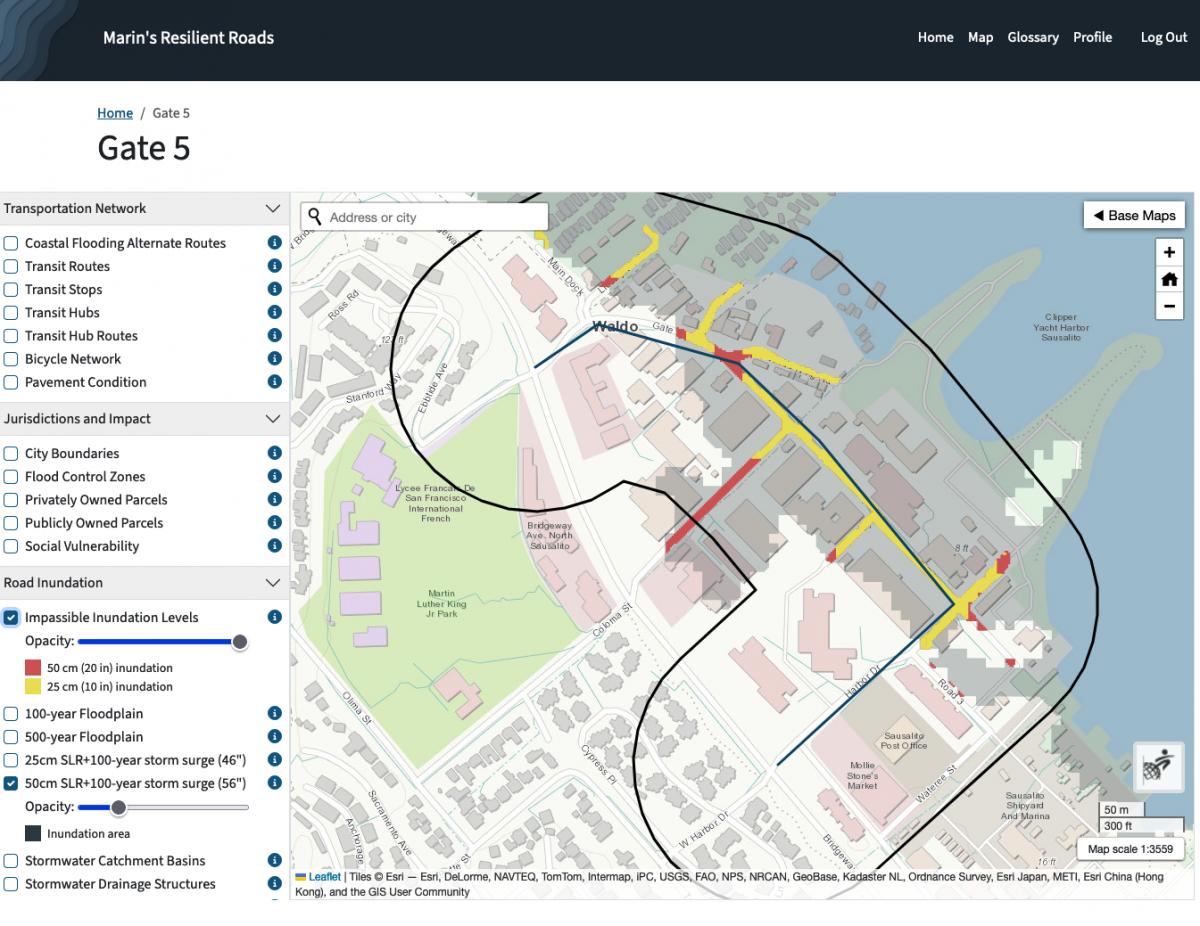Click the dark Inundation area swatch
Viewport: 1200px width, 926px height.
(x=33, y=834)
